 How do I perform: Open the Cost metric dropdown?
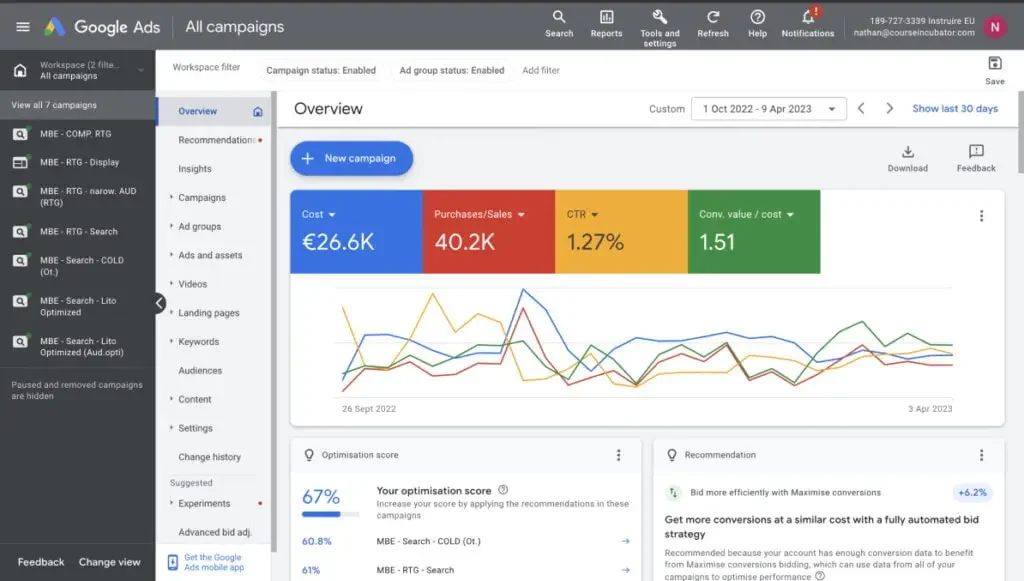tap(332, 215)
